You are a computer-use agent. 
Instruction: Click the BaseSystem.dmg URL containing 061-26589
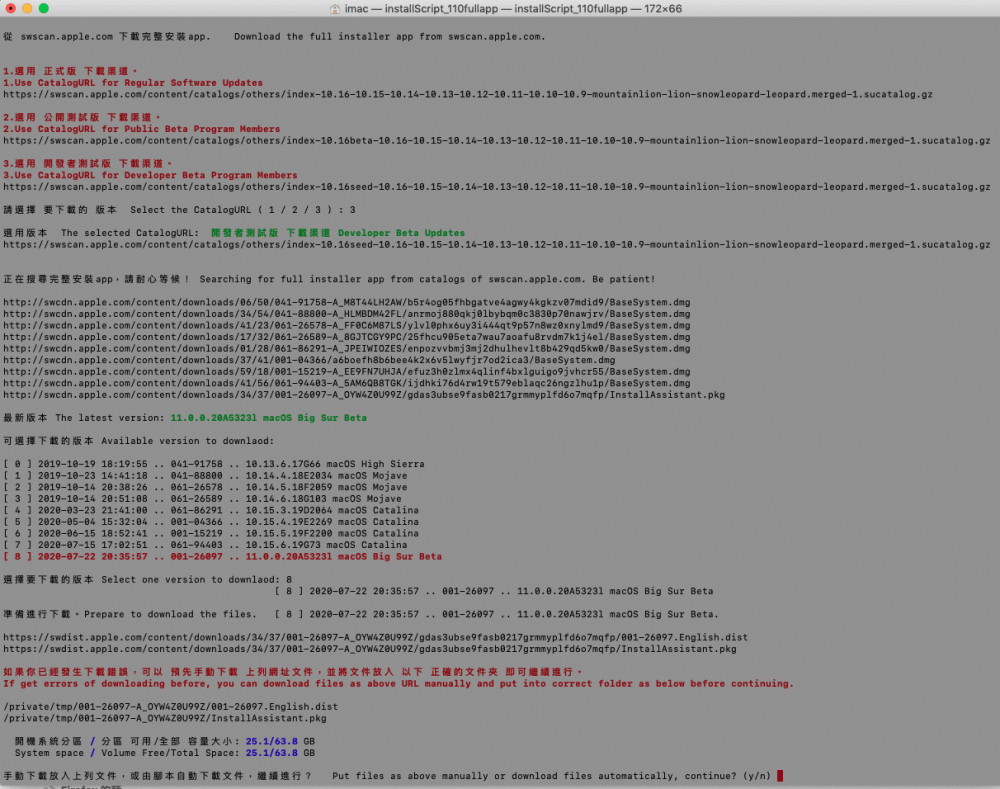[347, 337]
